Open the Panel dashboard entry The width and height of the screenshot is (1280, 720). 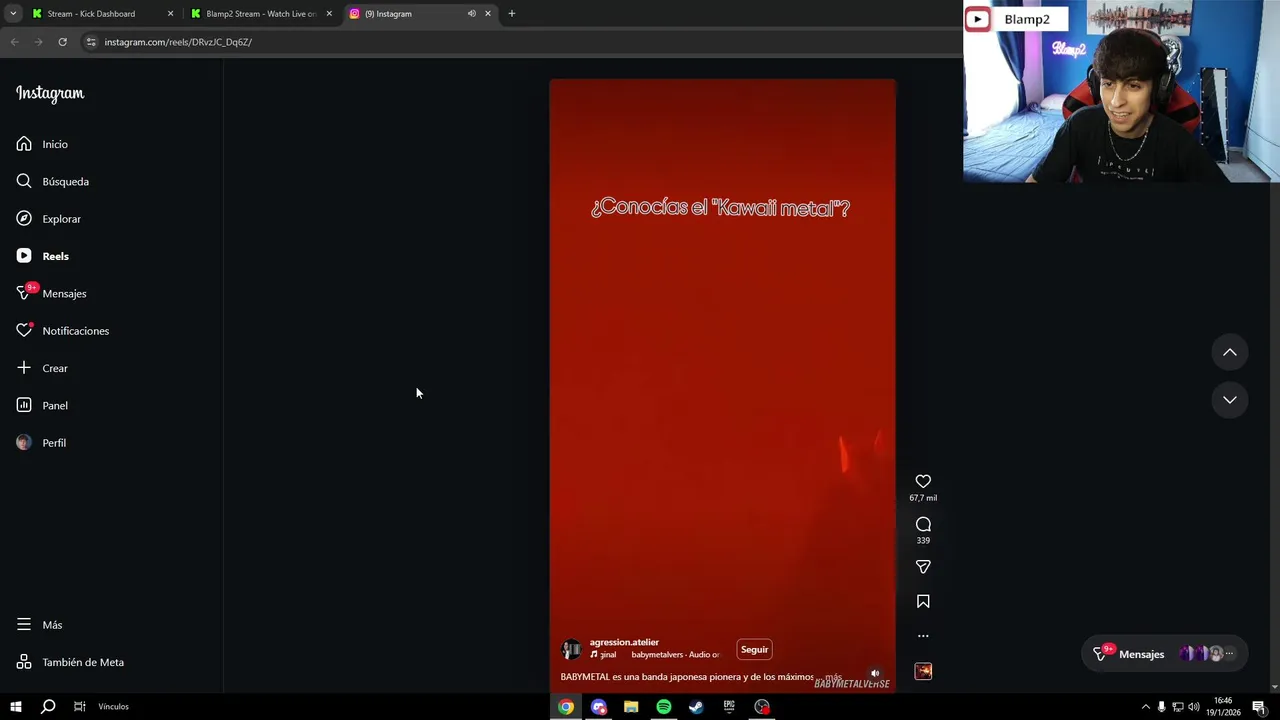coord(42,405)
